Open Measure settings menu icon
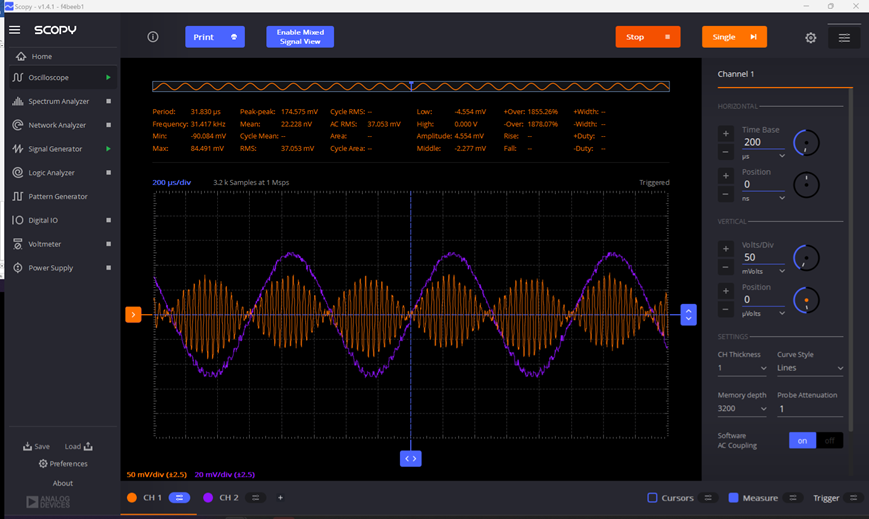 coord(793,498)
